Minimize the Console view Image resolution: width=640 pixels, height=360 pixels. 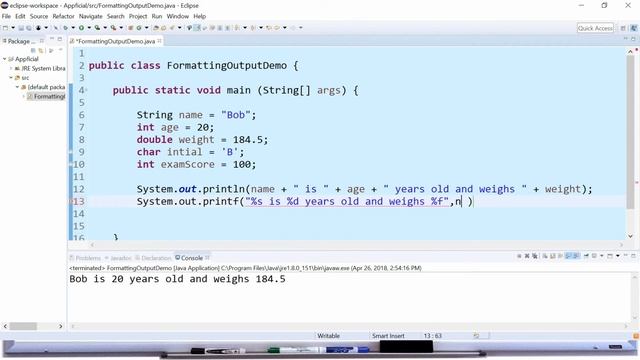click(x=626, y=256)
